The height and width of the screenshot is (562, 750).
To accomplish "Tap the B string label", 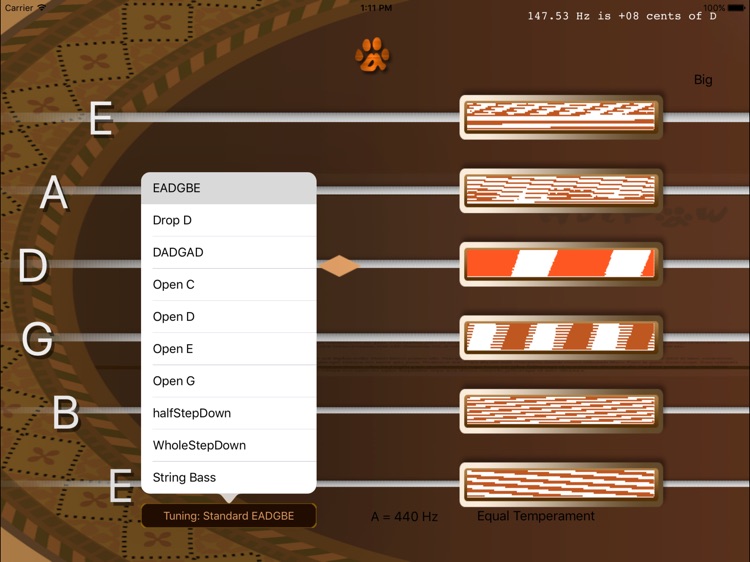I will tap(66, 412).
